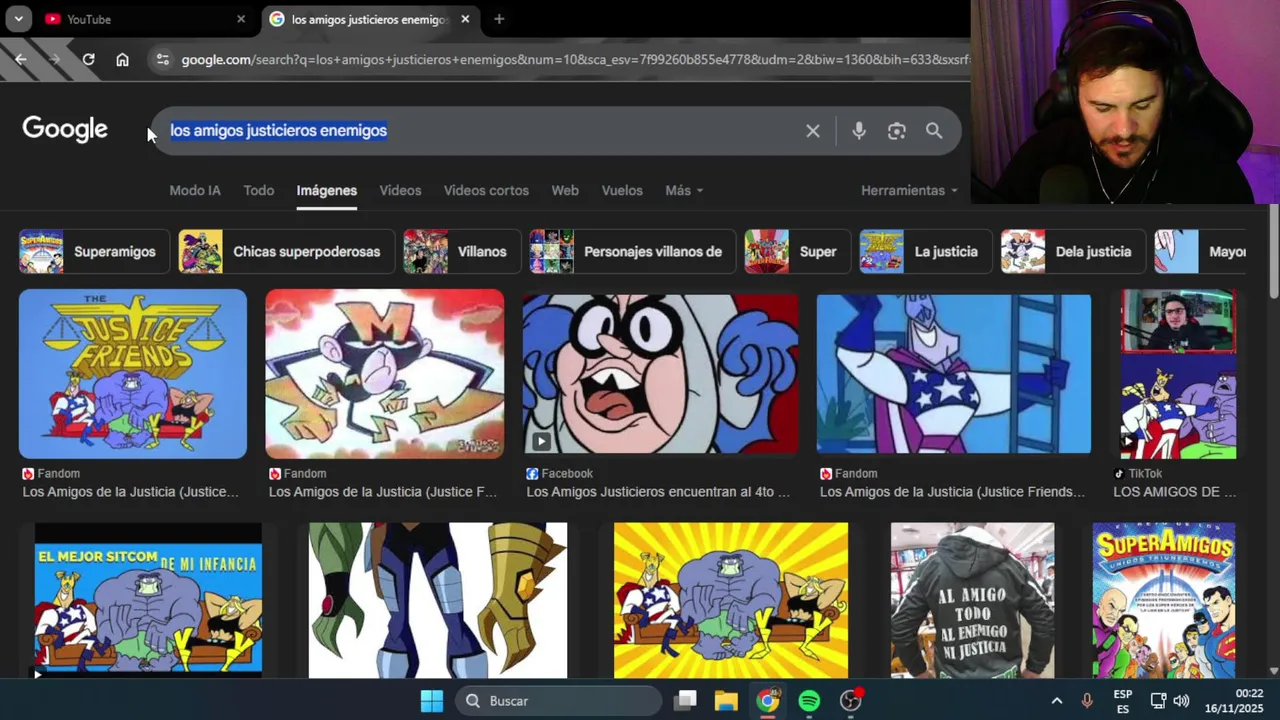Screen dimensions: 1280x720
Task: Open Spotify from taskbar
Action: pos(809,701)
